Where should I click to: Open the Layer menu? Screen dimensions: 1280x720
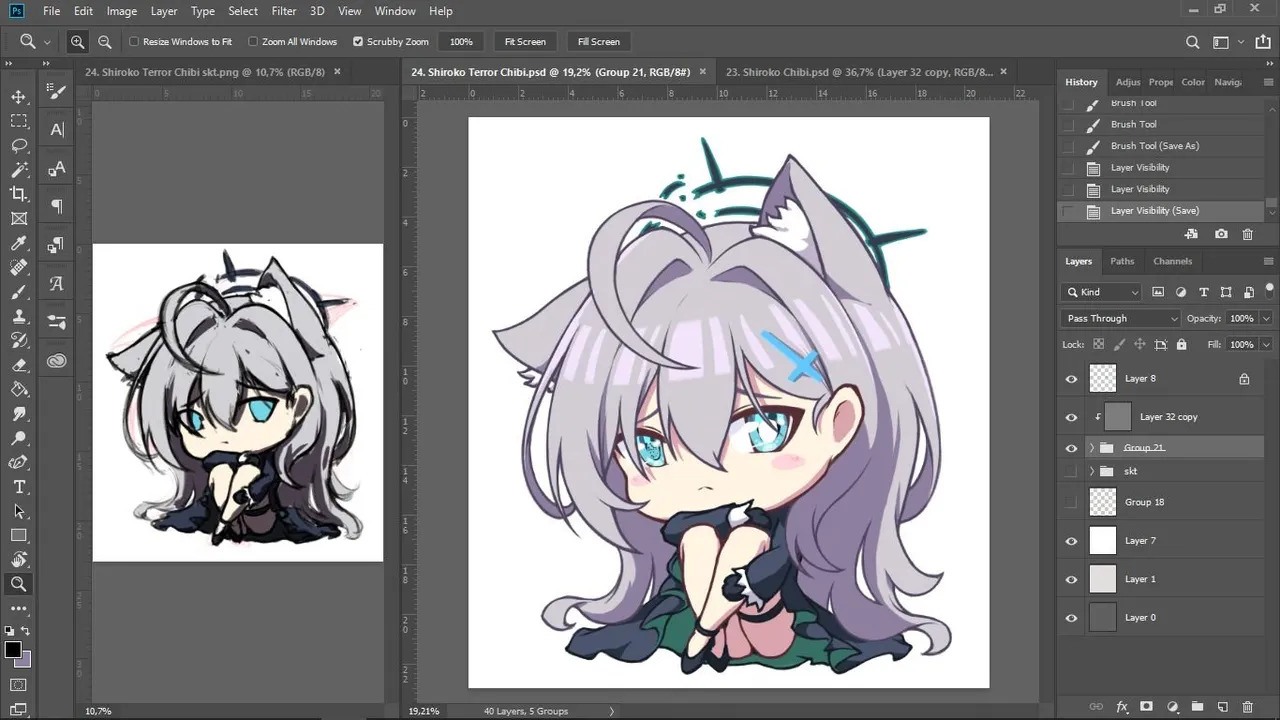[x=164, y=11]
